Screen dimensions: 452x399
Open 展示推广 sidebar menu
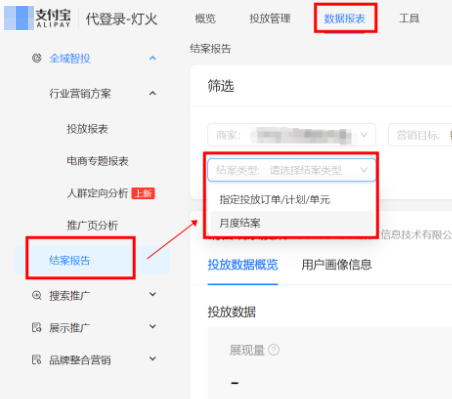(70, 328)
